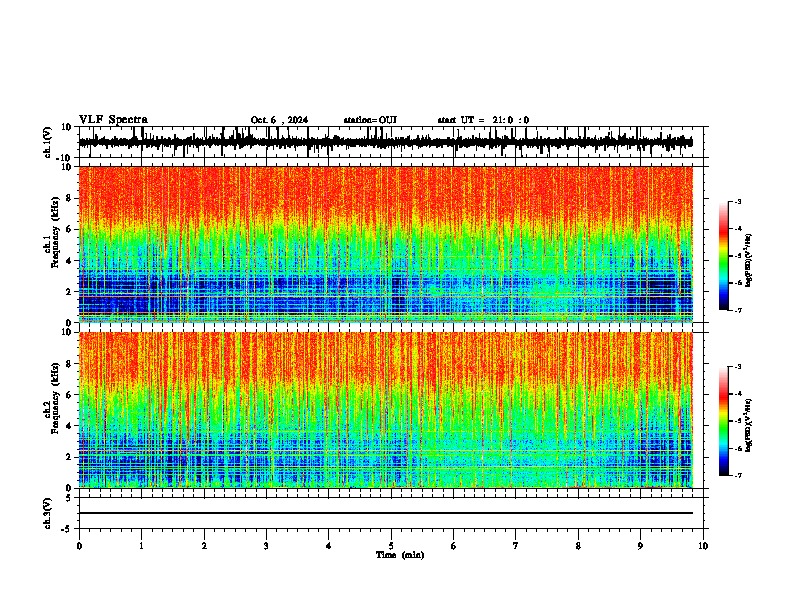Click tick label "6" on the Time axis
Image resolution: width=792 pixels, height=612 pixels.
(454, 546)
